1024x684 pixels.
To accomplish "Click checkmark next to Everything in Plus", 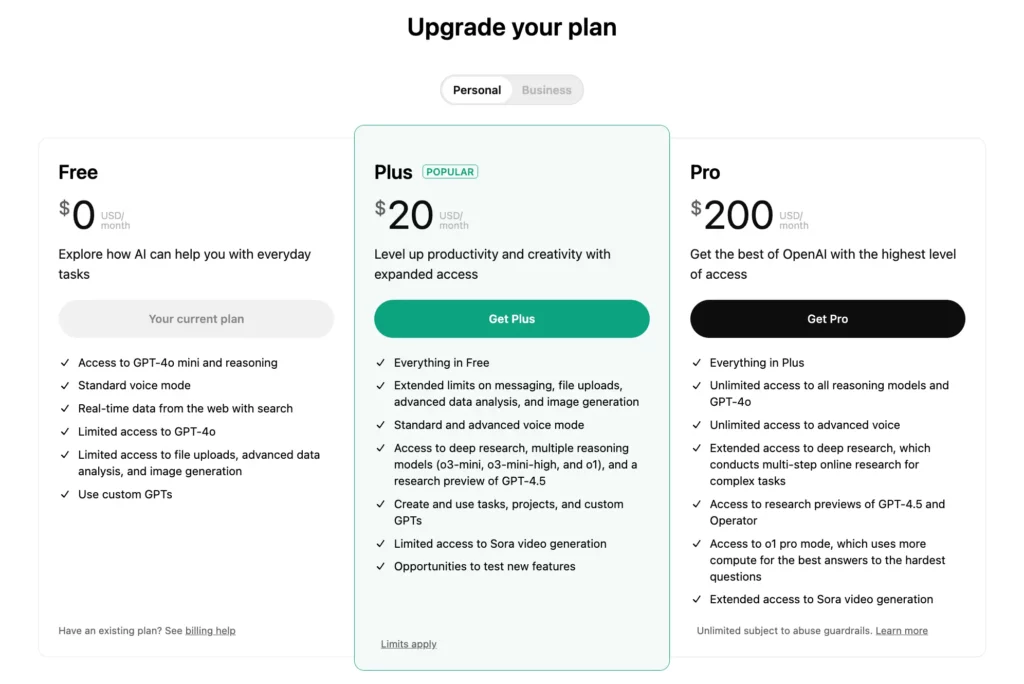I will pos(697,363).
